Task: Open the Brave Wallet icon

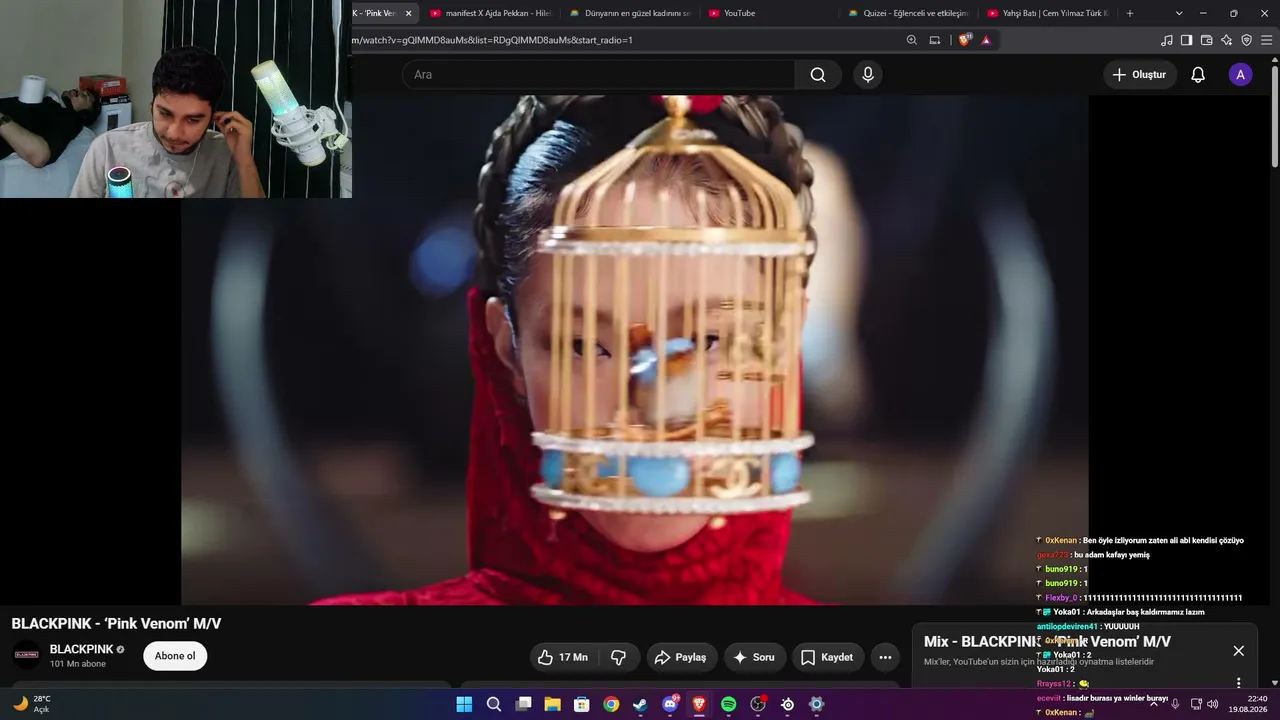Action: point(1206,40)
